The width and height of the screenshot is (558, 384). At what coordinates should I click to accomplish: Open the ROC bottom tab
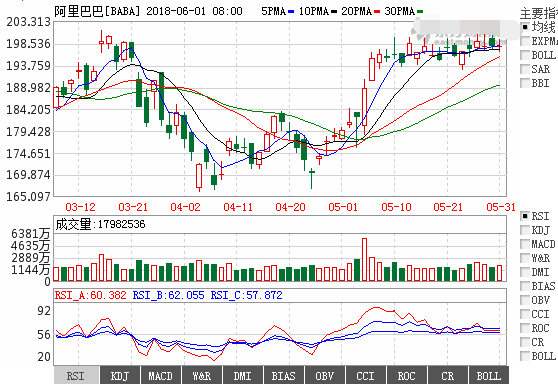click(406, 376)
